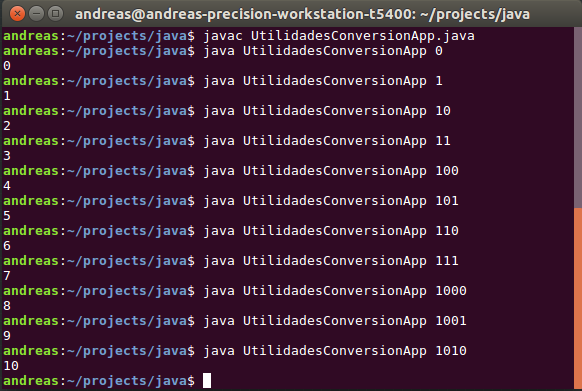The height and width of the screenshot is (391, 582).
Task: Click the command with argument 1010
Action: click(335, 351)
